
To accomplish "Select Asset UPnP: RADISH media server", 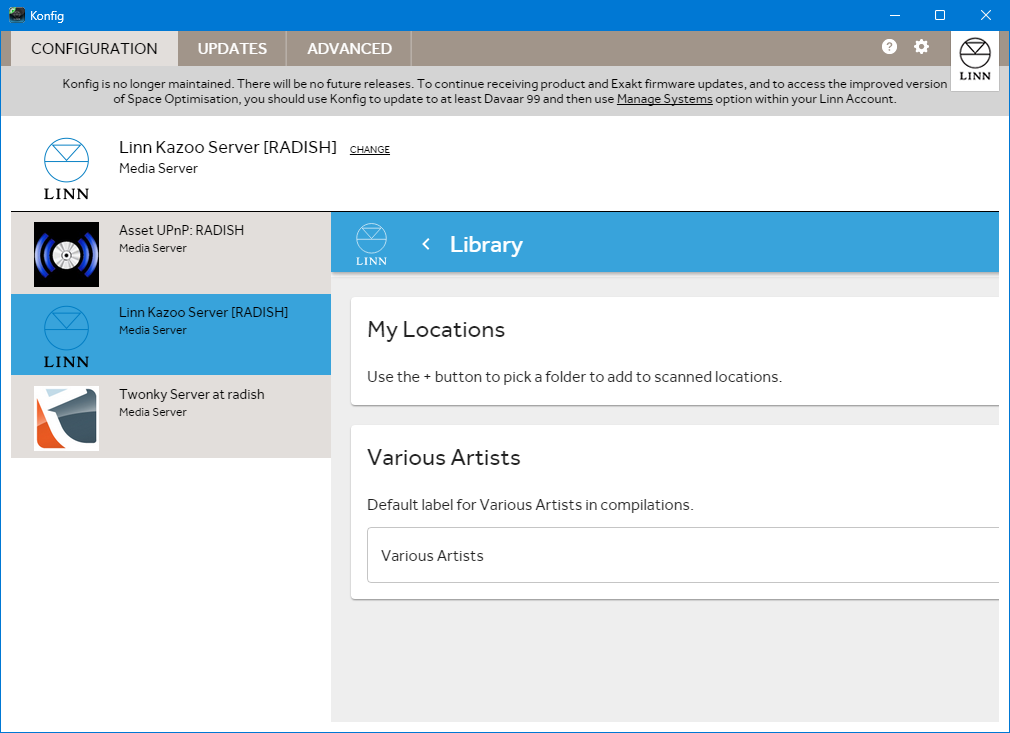I will point(171,254).
